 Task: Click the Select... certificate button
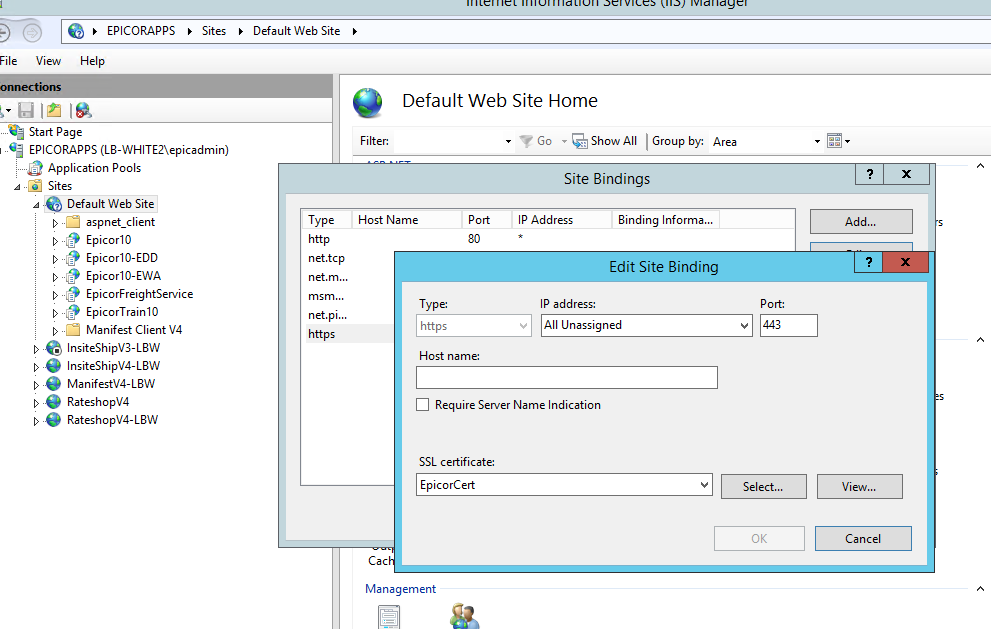coord(762,487)
